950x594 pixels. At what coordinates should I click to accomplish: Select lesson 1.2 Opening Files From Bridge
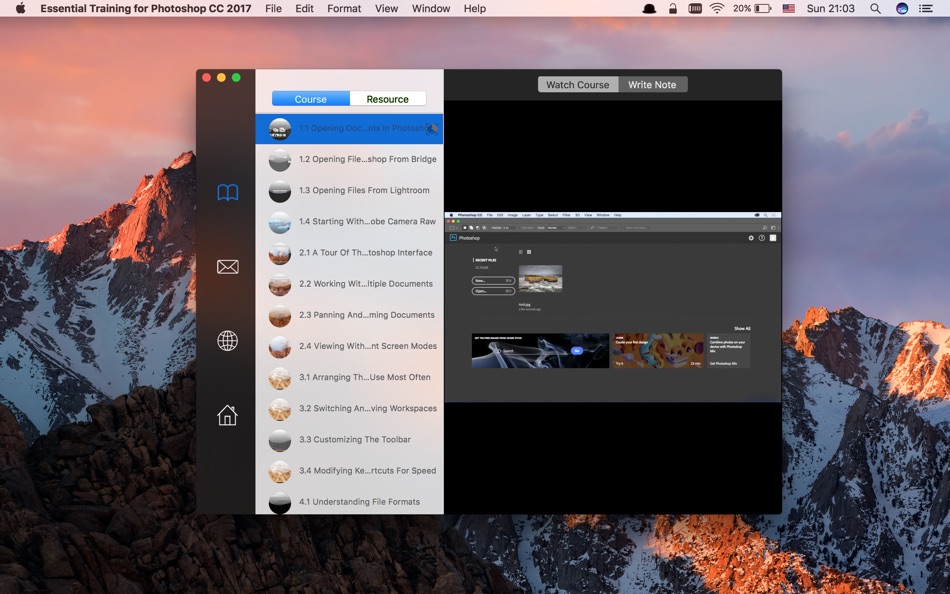[349, 159]
